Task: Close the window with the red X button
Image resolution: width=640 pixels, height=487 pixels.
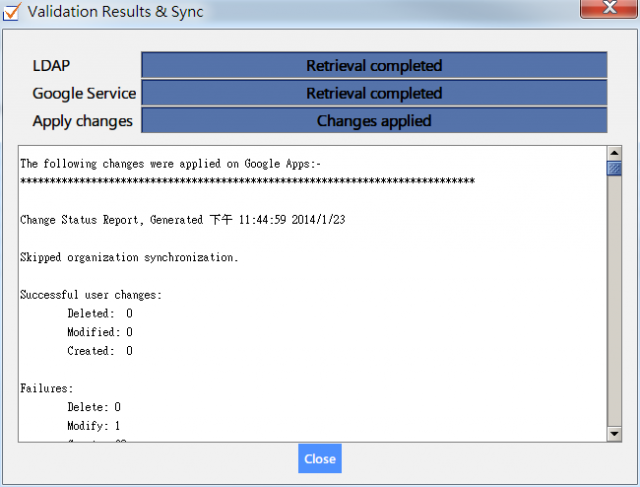Action: pos(609,8)
